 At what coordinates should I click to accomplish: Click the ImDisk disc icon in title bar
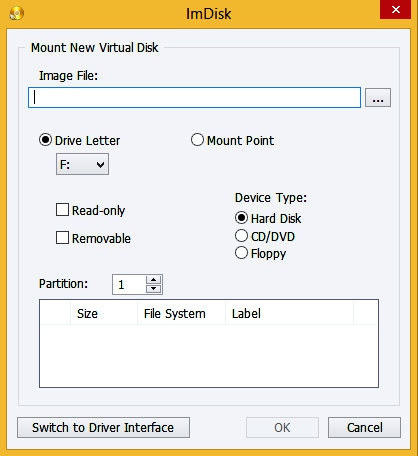click(x=16, y=14)
